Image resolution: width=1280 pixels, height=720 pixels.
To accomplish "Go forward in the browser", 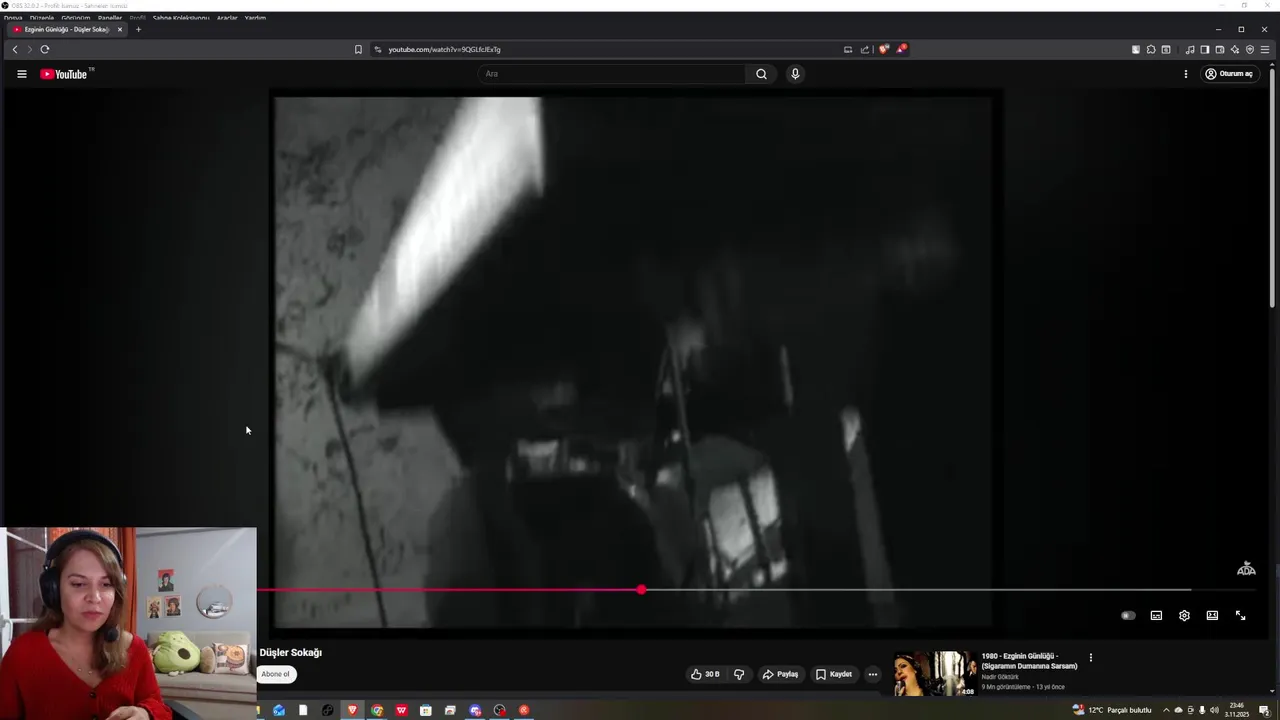I will point(29,49).
